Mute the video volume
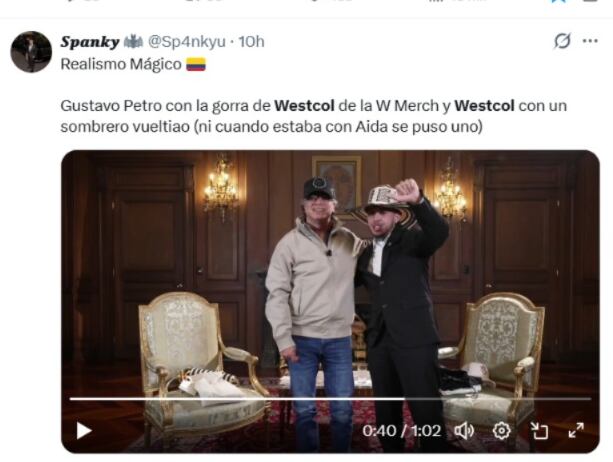This screenshot has height=462, width=613. tap(464, 431)
